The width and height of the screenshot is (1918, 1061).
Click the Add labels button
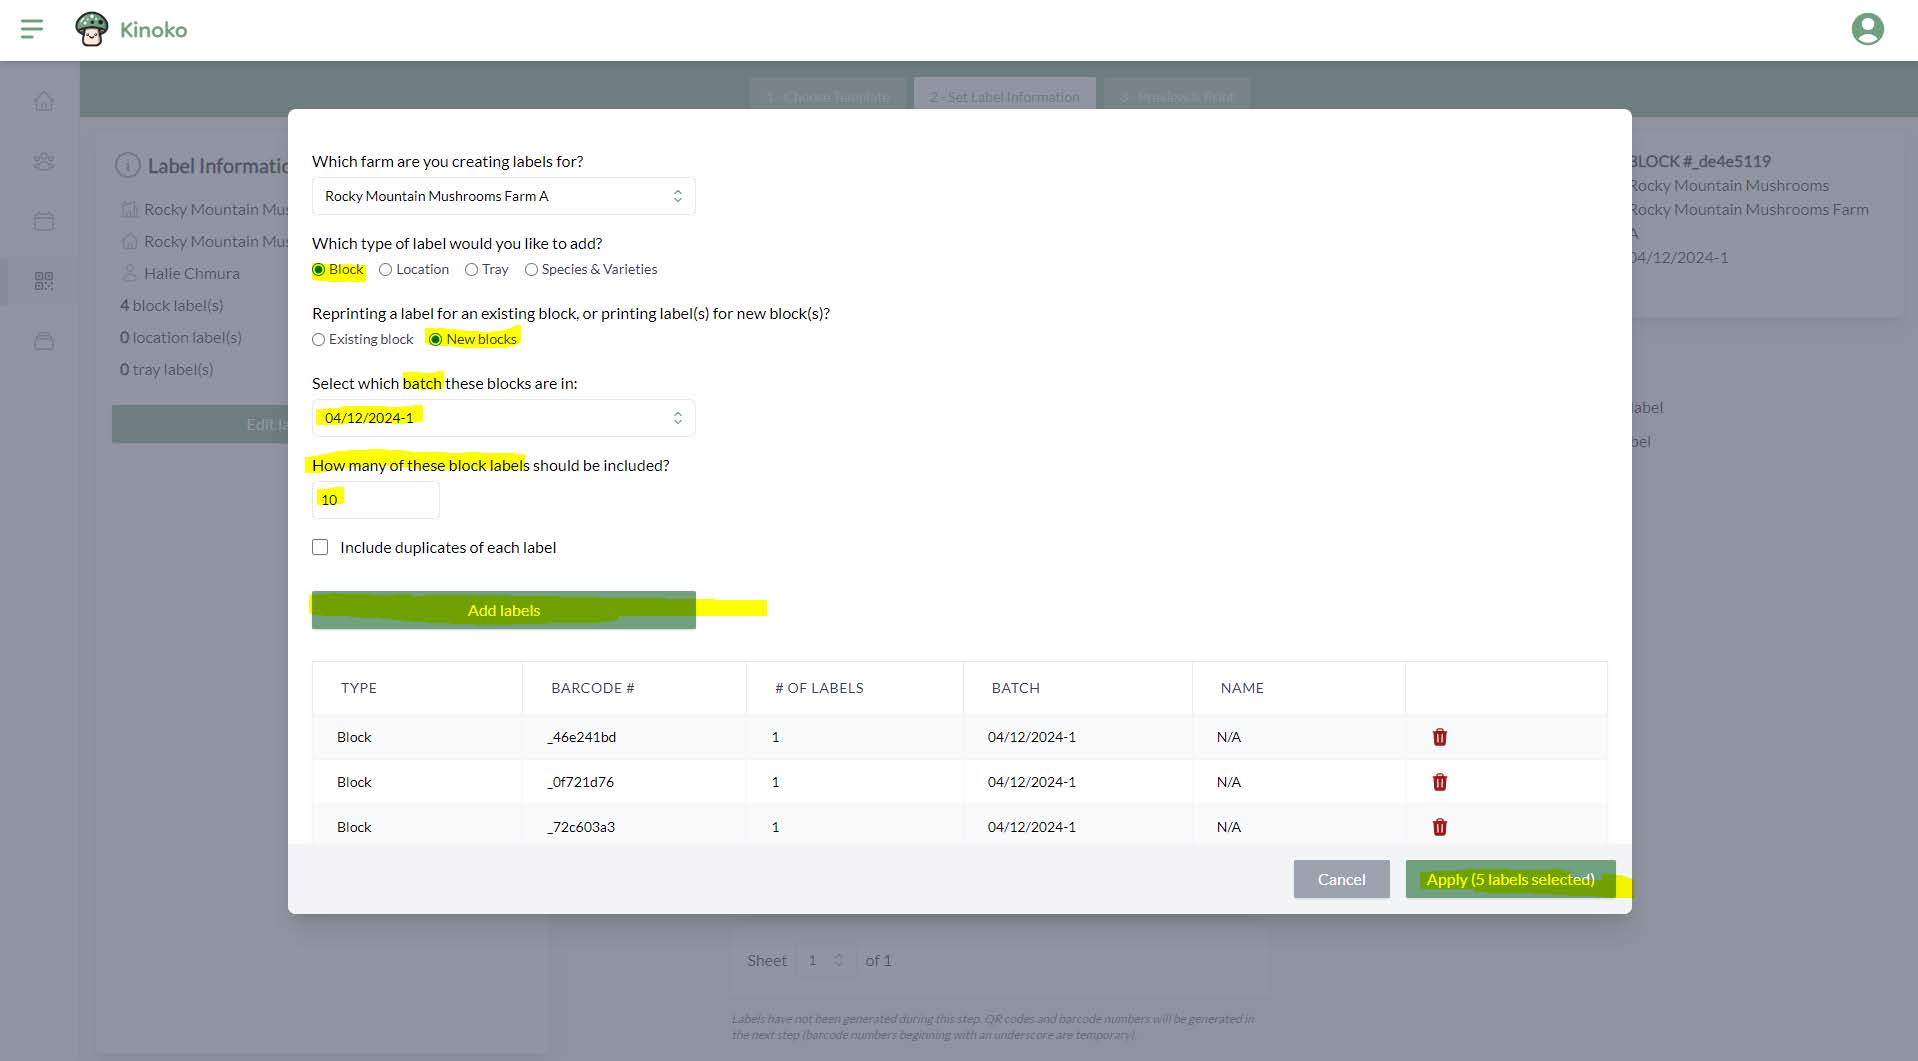tap(503, 610)
